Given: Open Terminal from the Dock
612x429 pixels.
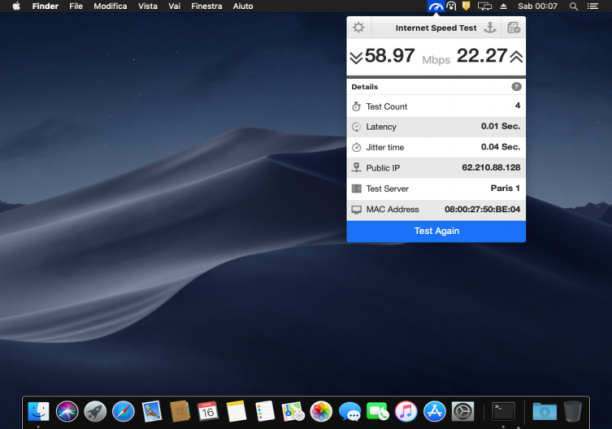Looking at the screenshot, I should pyautogui.click(x=503, y=411).
